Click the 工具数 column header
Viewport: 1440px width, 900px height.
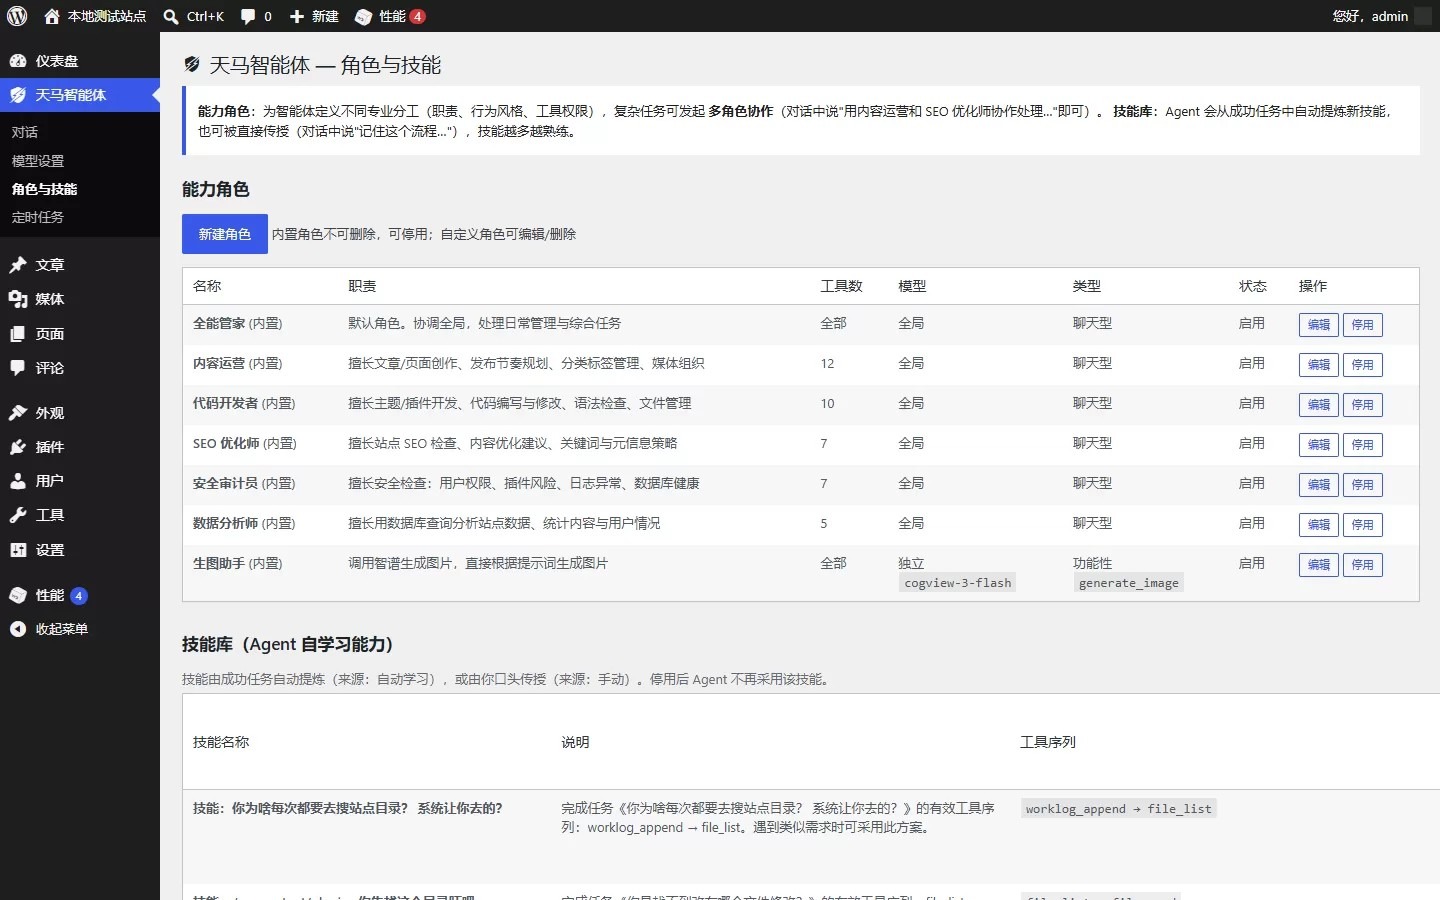coord(841,286)
